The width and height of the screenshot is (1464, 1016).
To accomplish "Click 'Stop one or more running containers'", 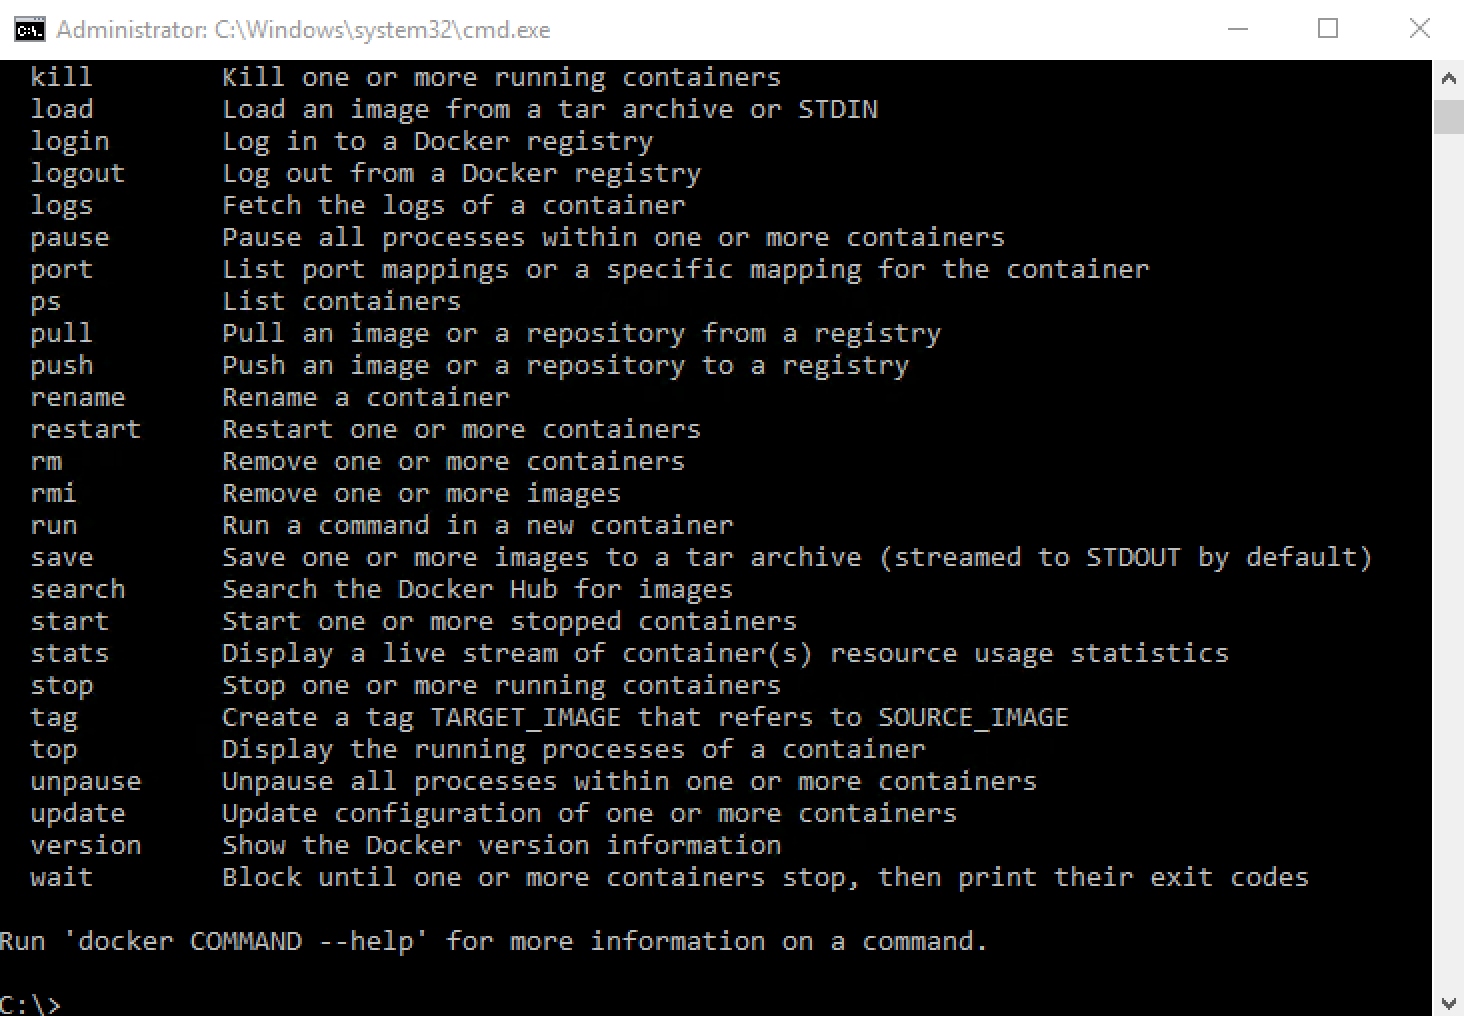I will pos(501,685).
